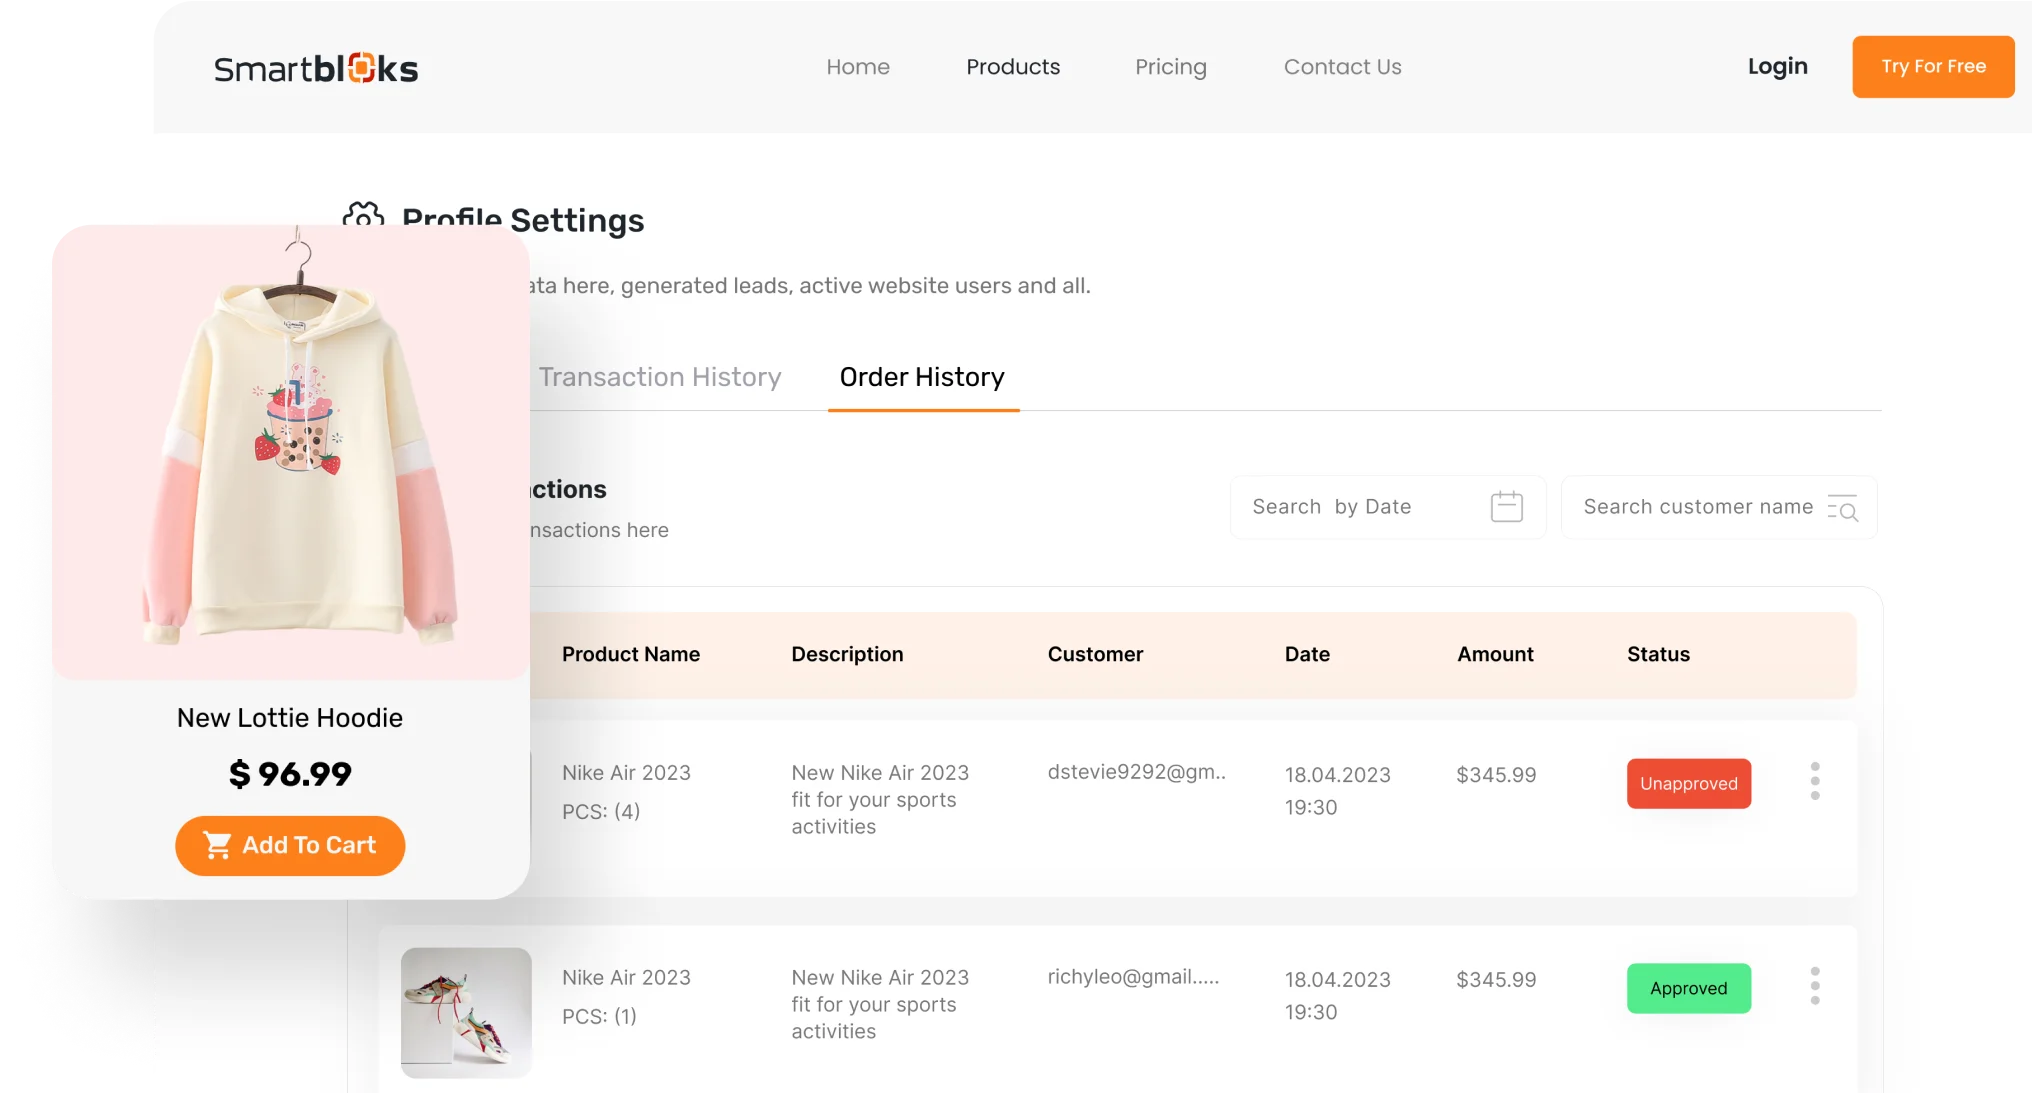Image resolution: width=2032 pixels, height=1093 pixels.
Task: Open options menu for Approved order
Action: [1814, 986]
